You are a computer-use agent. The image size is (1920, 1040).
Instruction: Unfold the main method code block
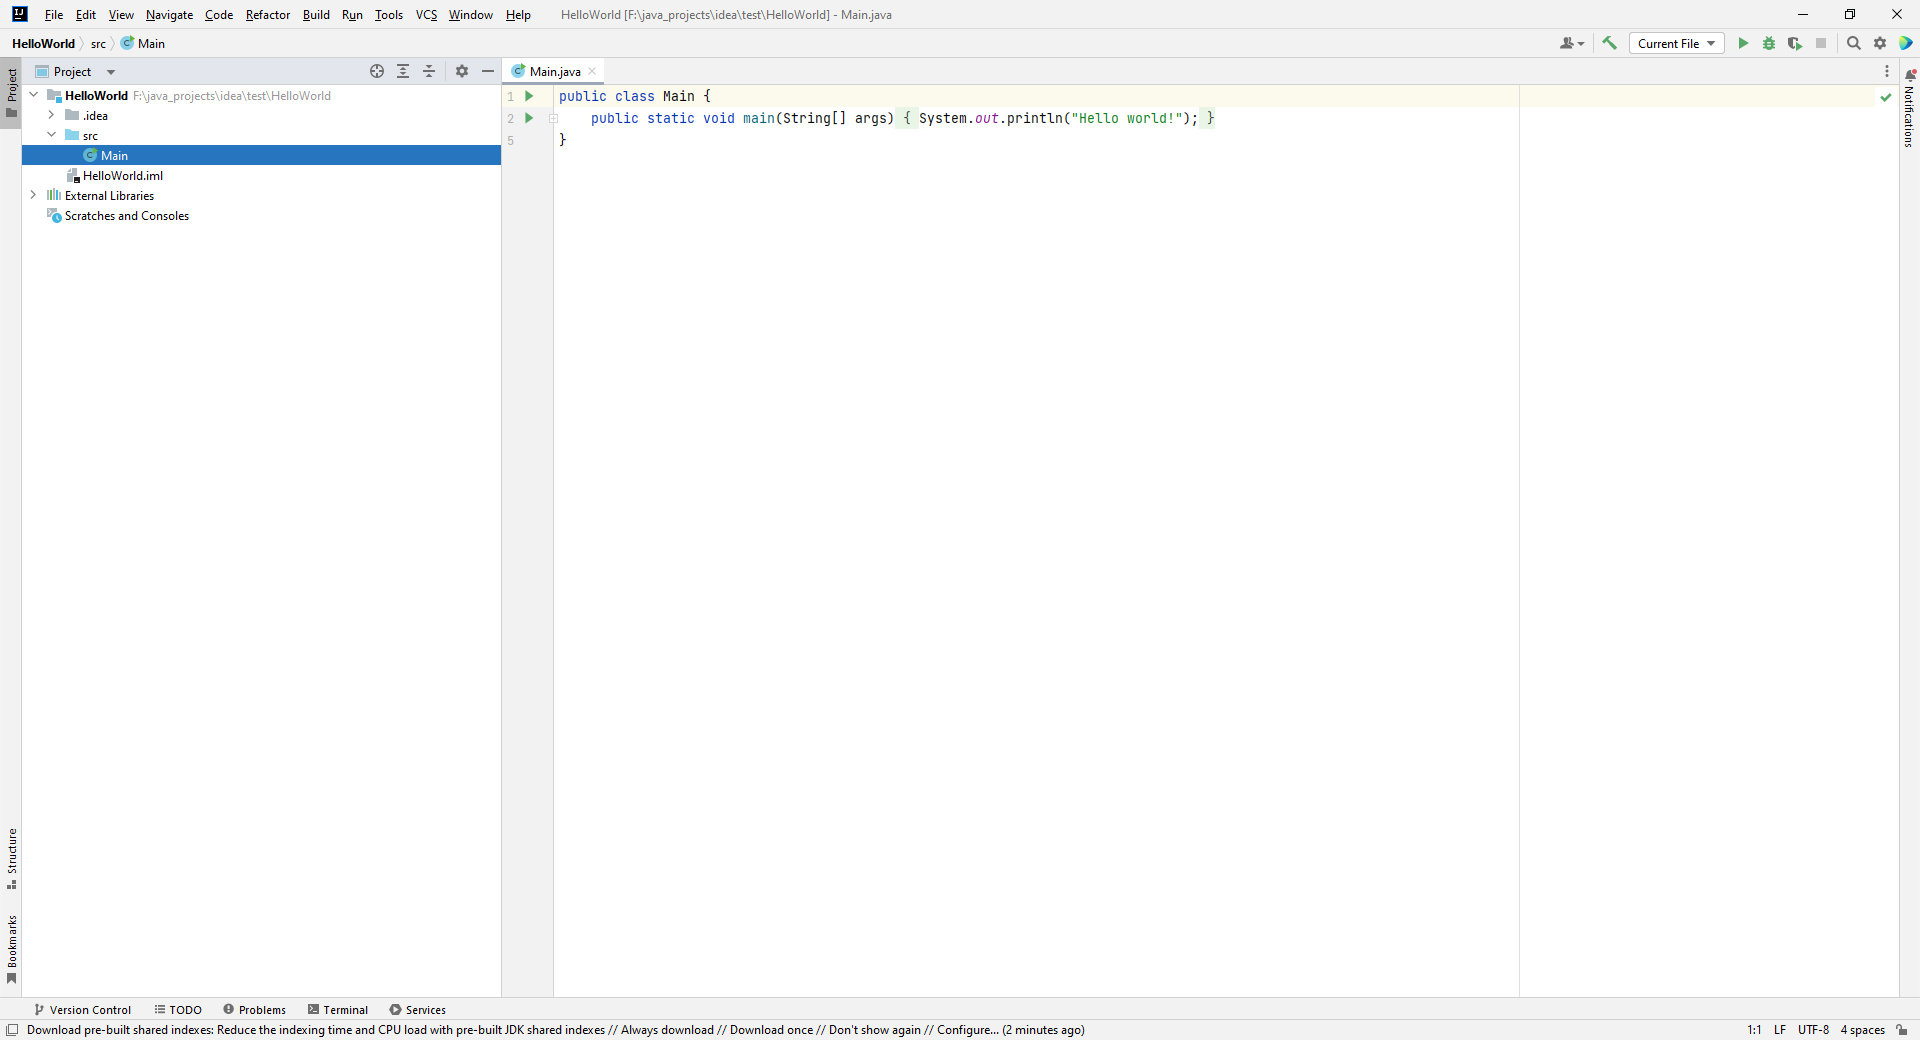tap(553, 118)
